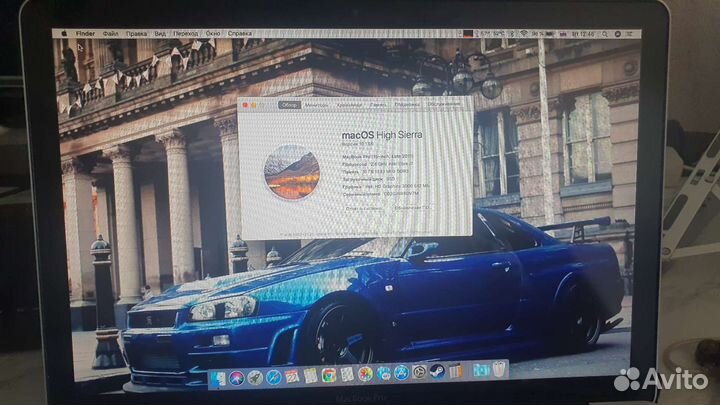The height and width of the screenshot is (405, 720).
Task: Click the High Sierra mountain logo
Action: pos(292,172)
